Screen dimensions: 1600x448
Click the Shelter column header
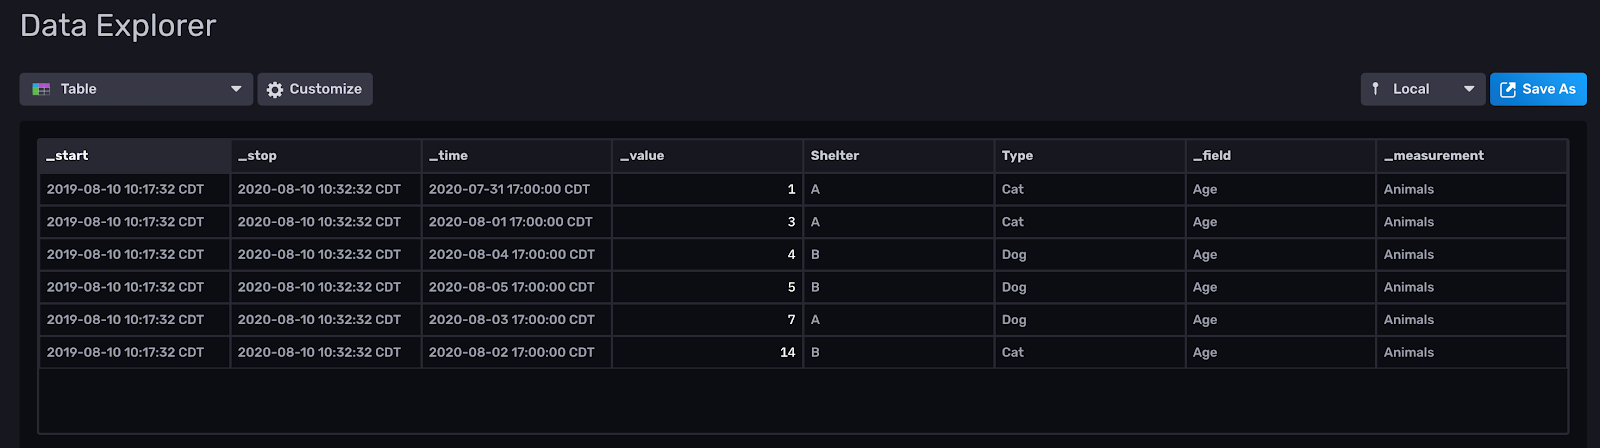tap(899, 156)
